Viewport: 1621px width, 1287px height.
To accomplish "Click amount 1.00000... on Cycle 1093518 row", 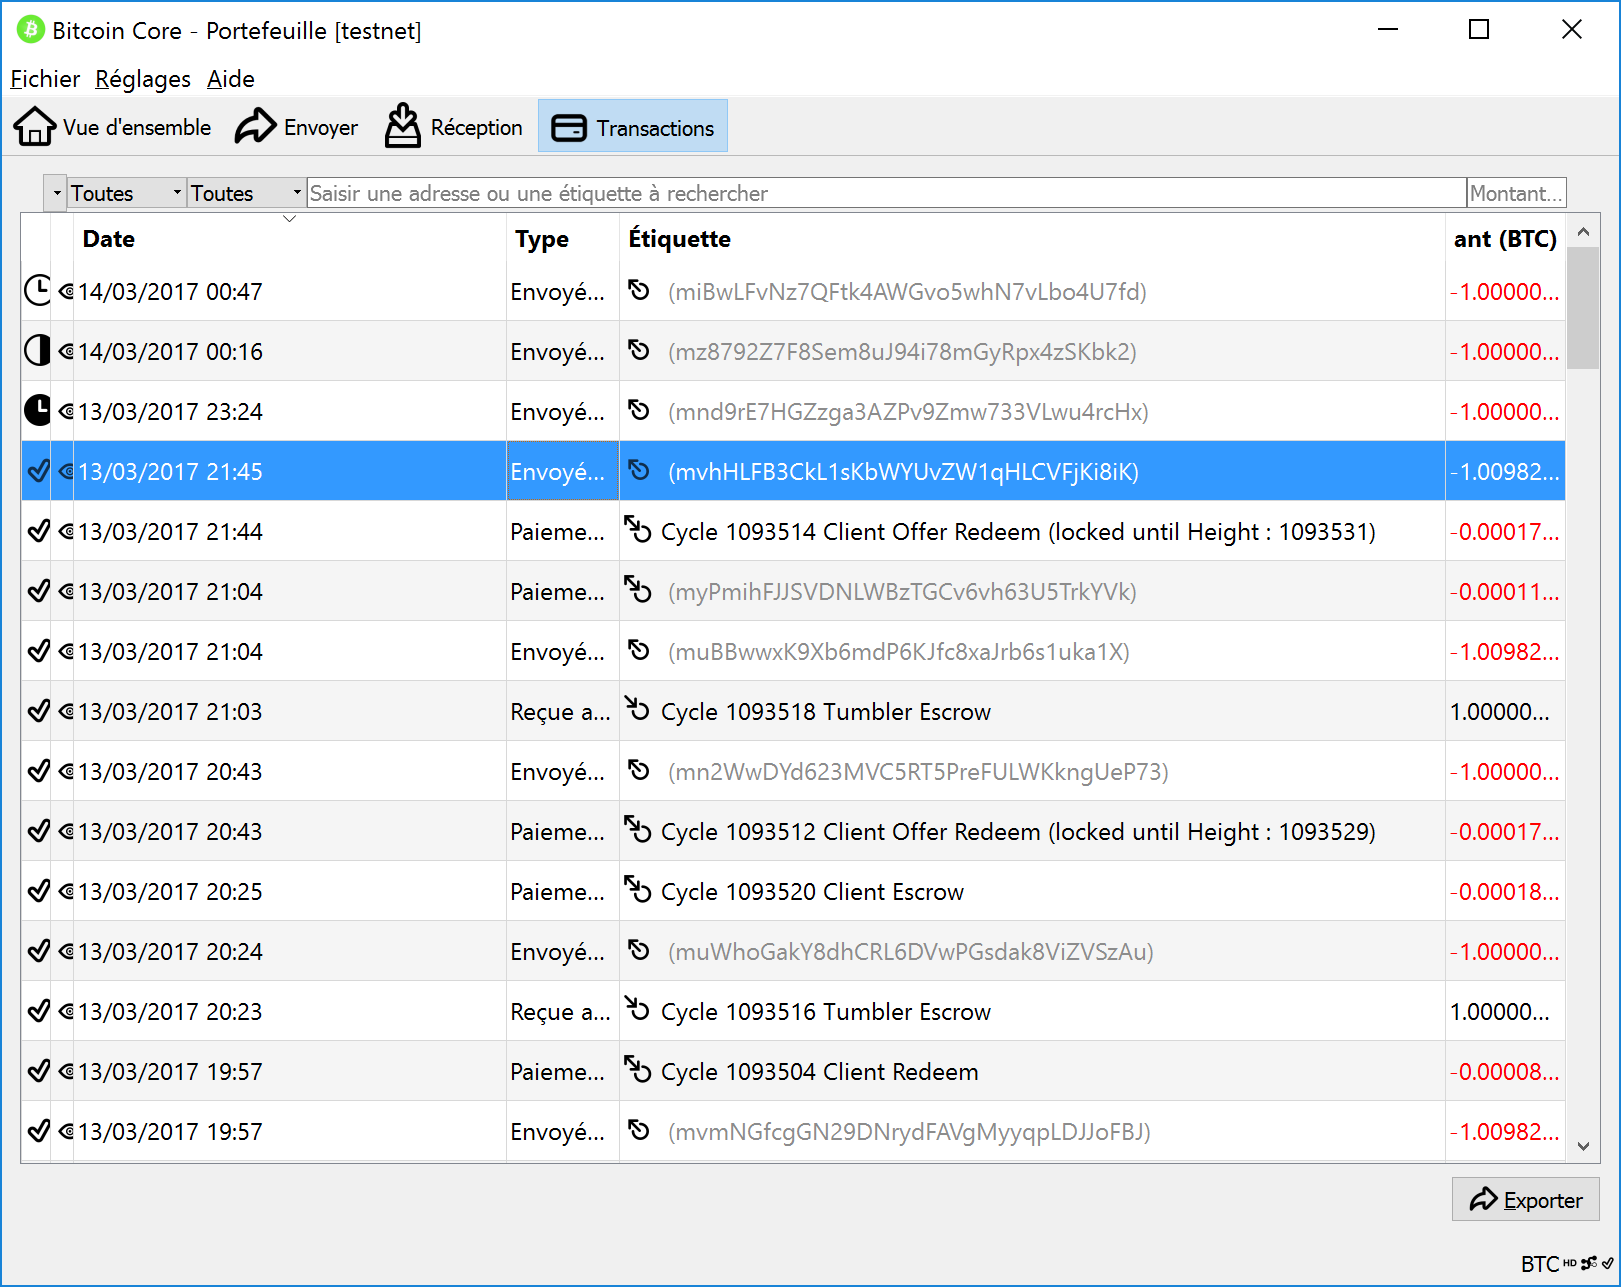I will [1499, 712].
